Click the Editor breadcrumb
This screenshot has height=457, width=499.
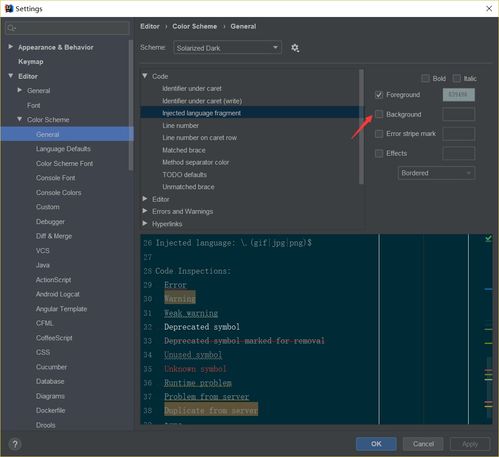(x=150, y=26)
